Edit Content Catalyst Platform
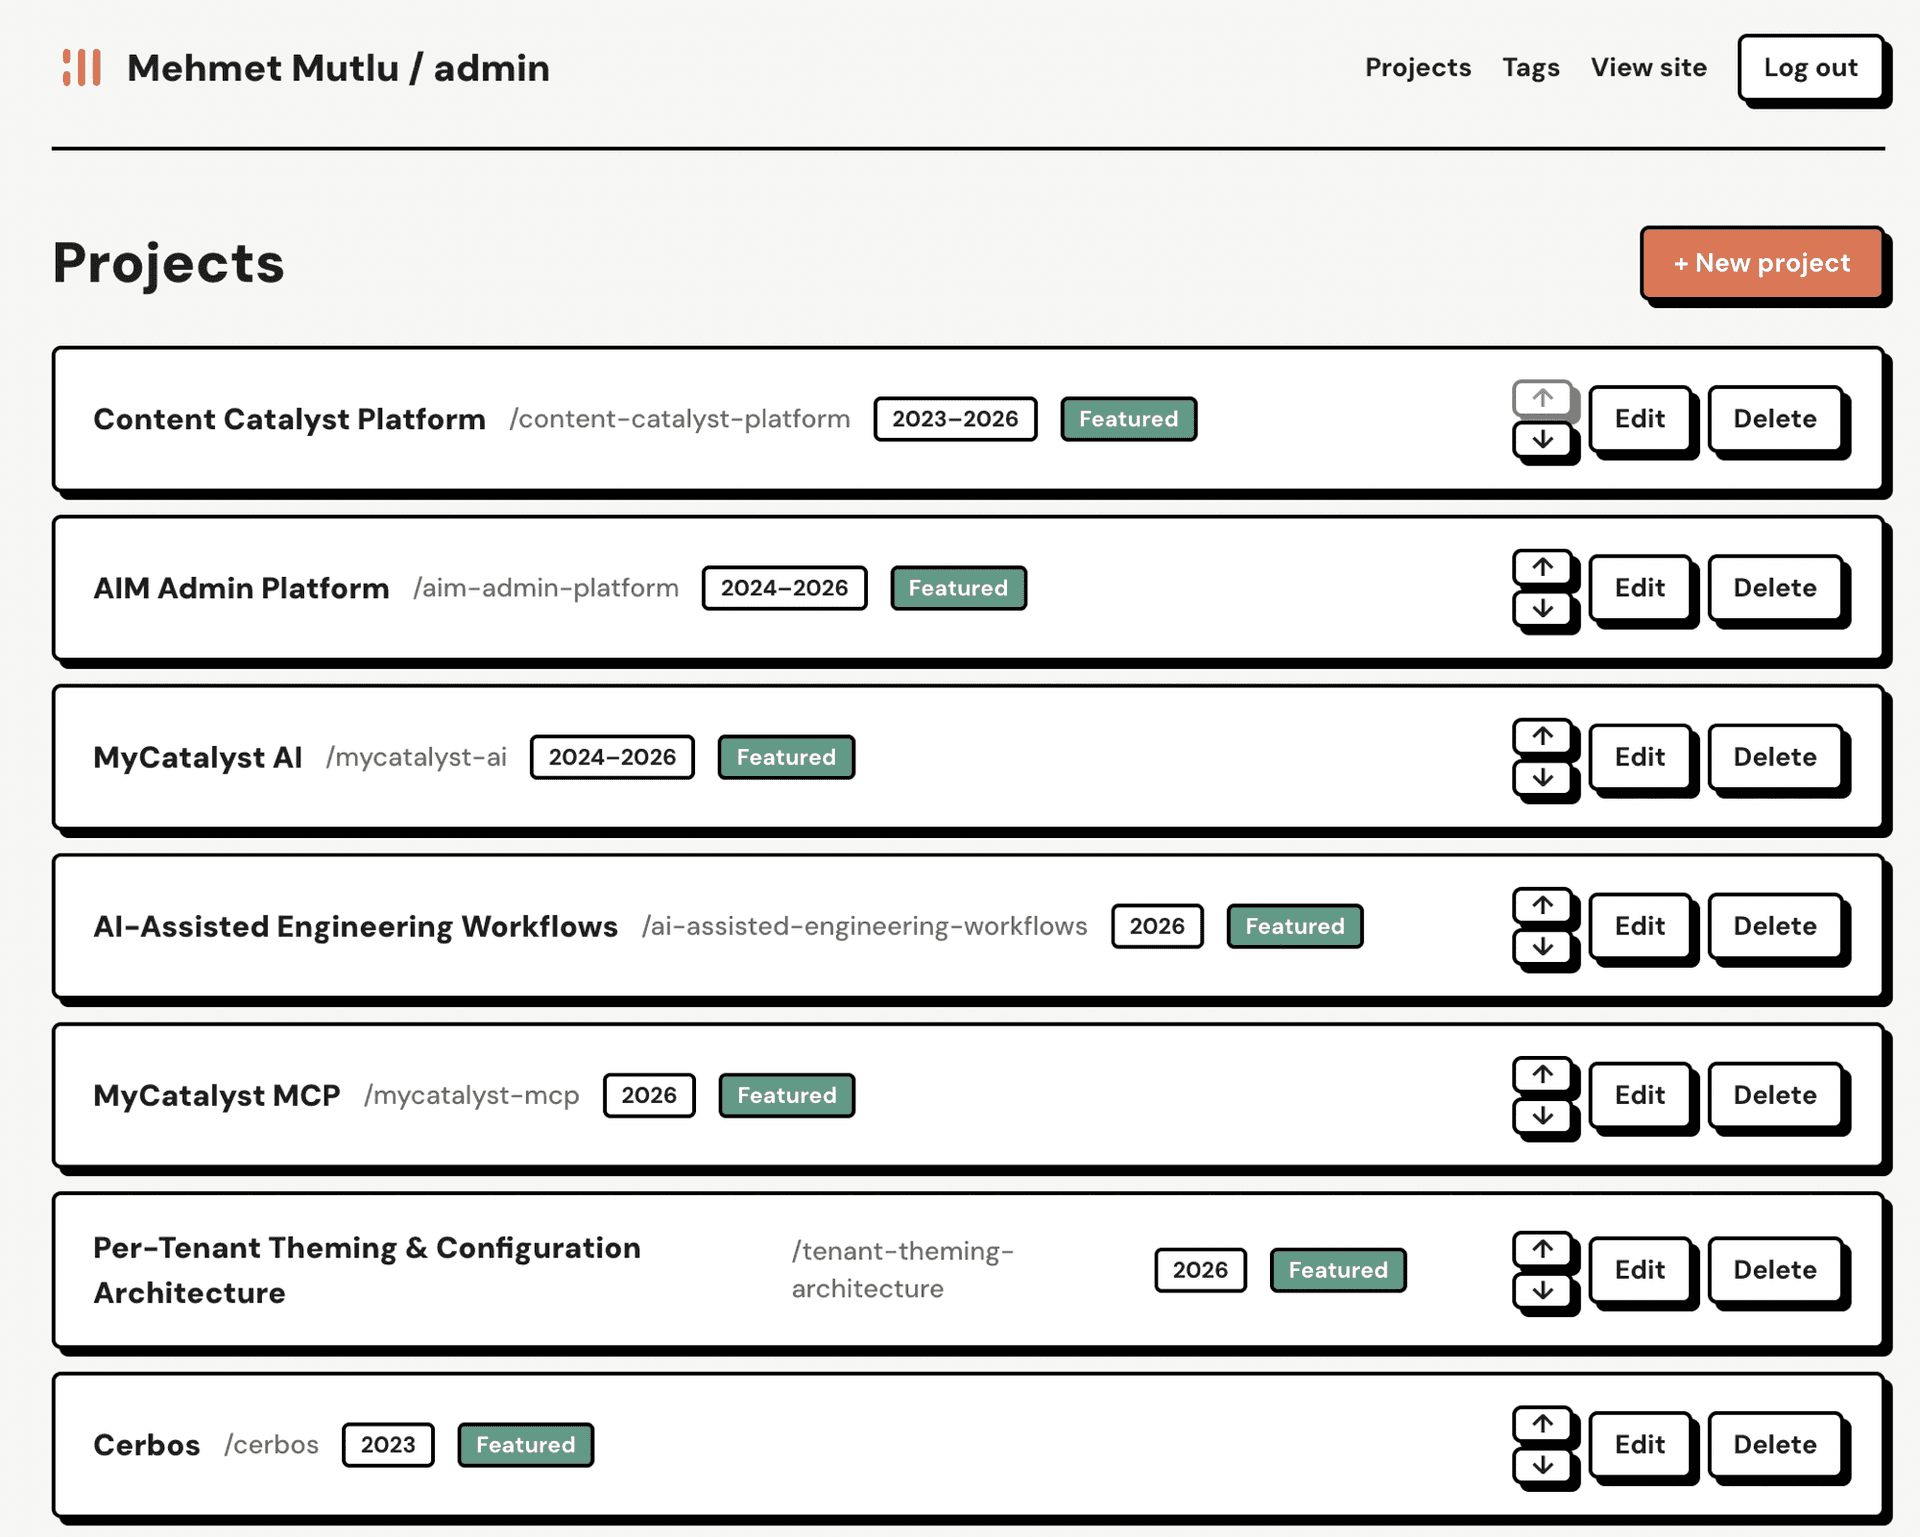 pyautogui.click(x=1640, y=419)
